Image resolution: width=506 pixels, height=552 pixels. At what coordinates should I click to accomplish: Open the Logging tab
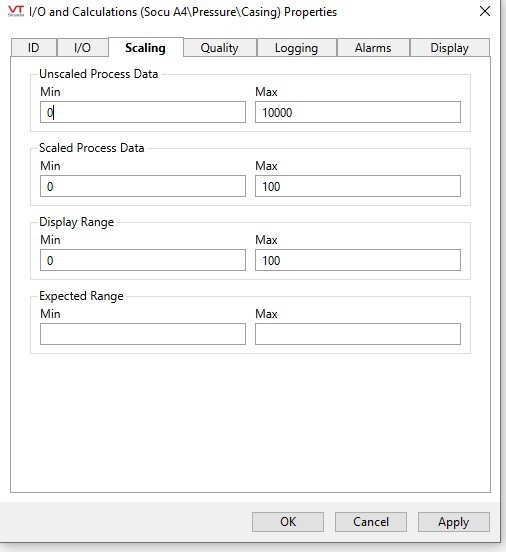pyautogui.click(x=296, y=48)
